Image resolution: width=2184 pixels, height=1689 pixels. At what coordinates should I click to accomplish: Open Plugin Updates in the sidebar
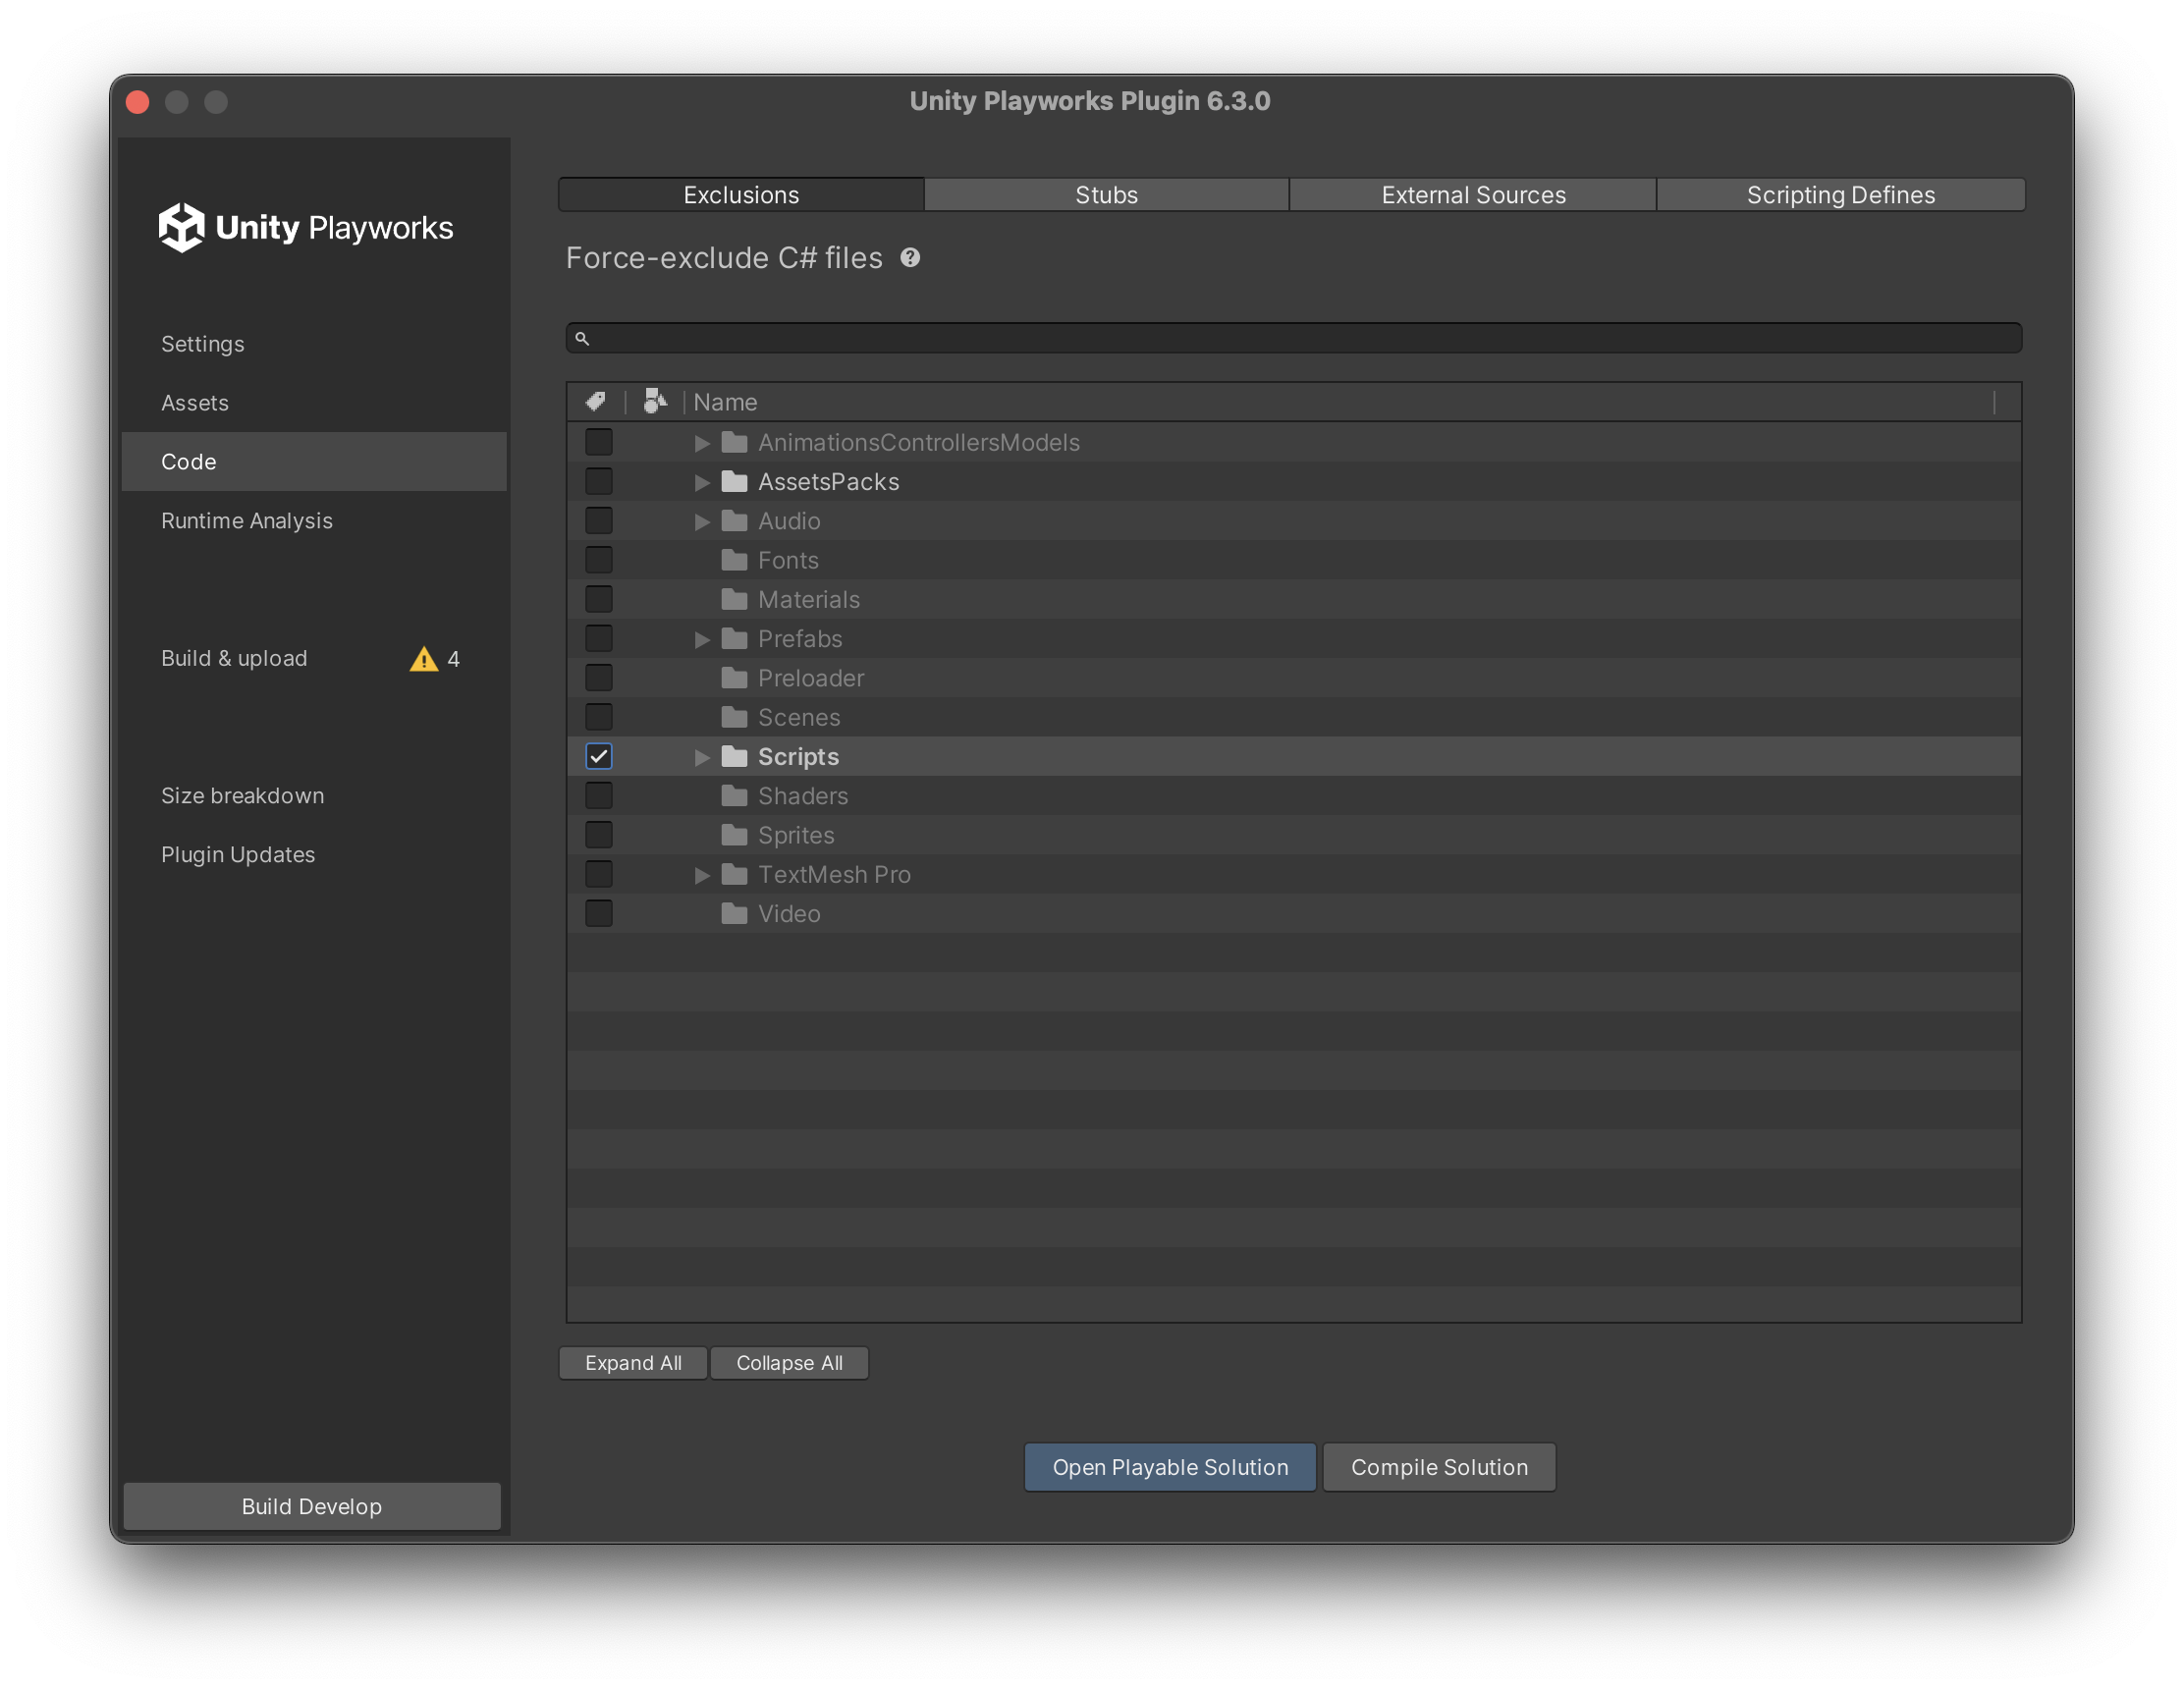tap(314, 855)
